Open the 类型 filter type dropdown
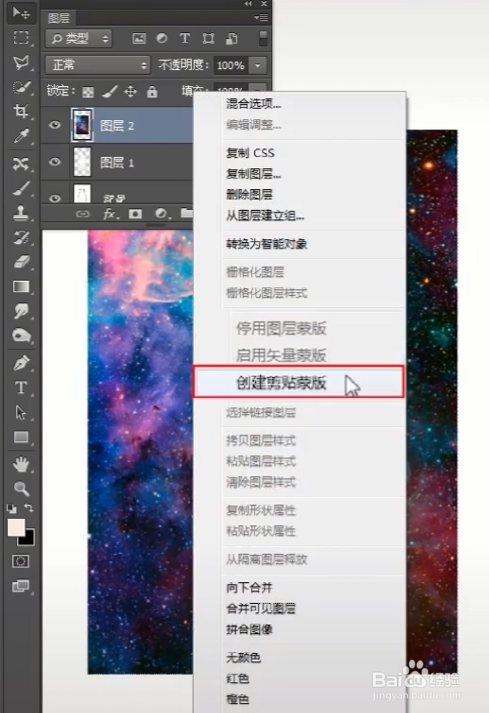489x713 pixels. 79,39
